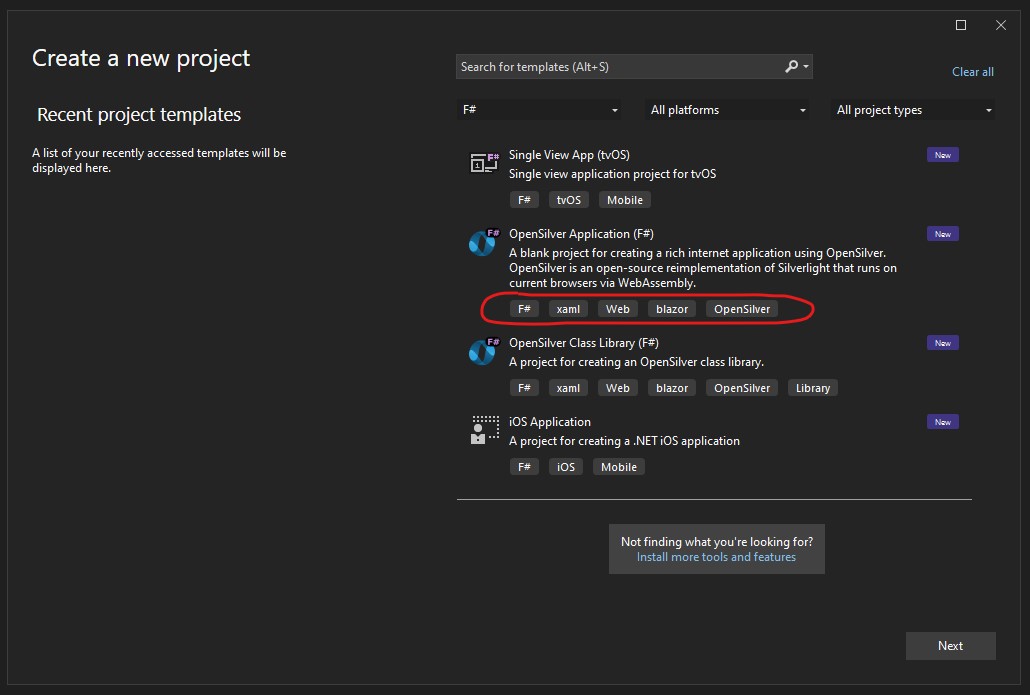
Task: Open the F# language dropdown
Action: tap(540, 109)
